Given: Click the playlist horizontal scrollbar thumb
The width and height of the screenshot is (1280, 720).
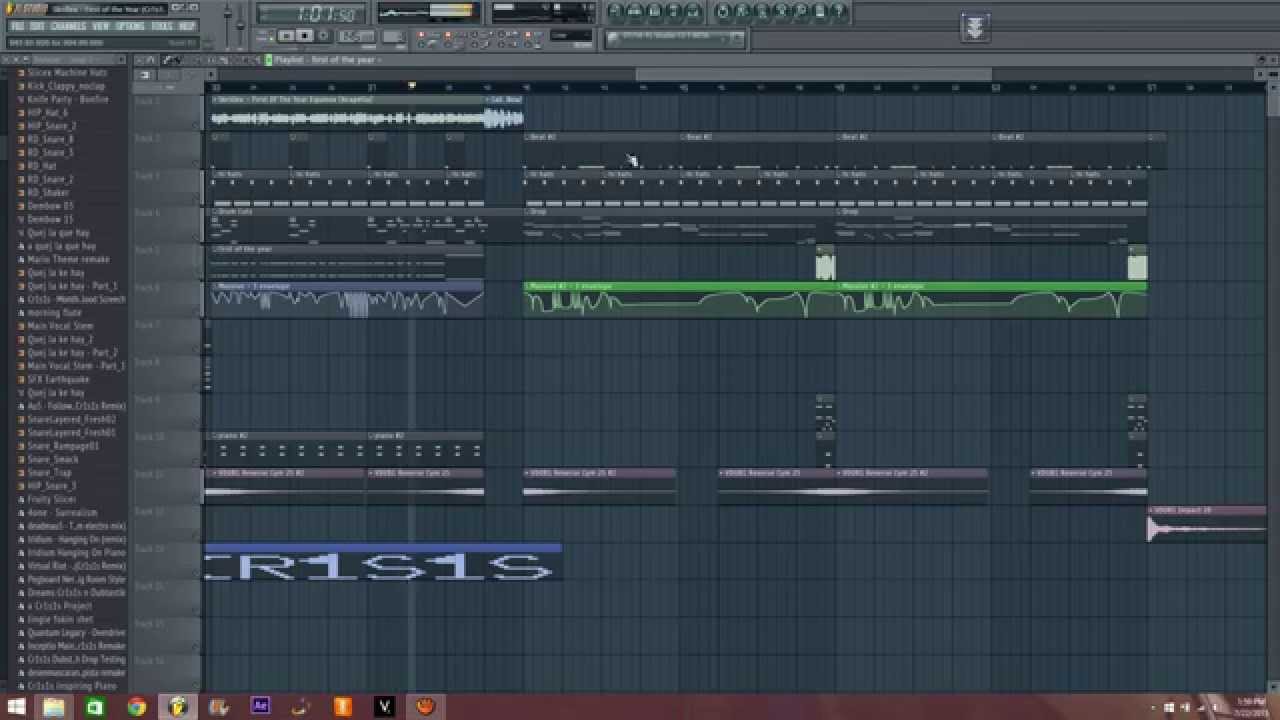Looking at the screenshot, I should tap(814, 74).
